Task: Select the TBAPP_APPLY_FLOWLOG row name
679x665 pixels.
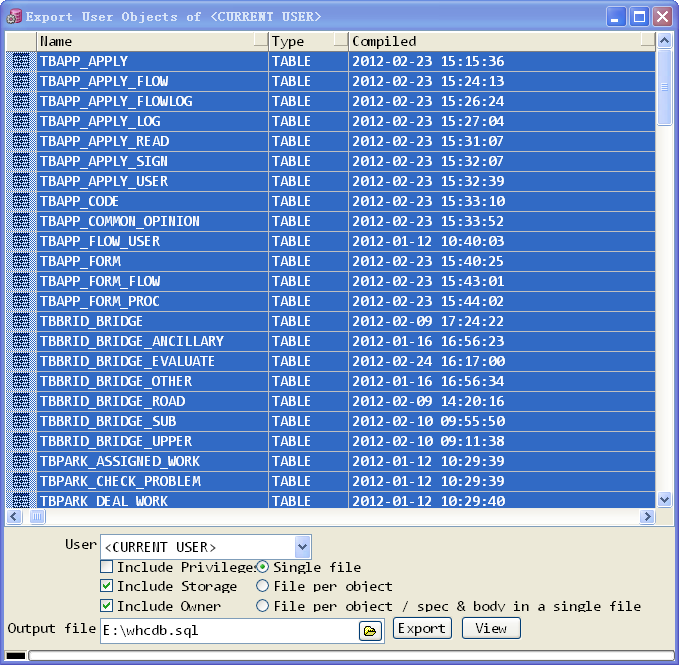Action: [x=116, y=101]
